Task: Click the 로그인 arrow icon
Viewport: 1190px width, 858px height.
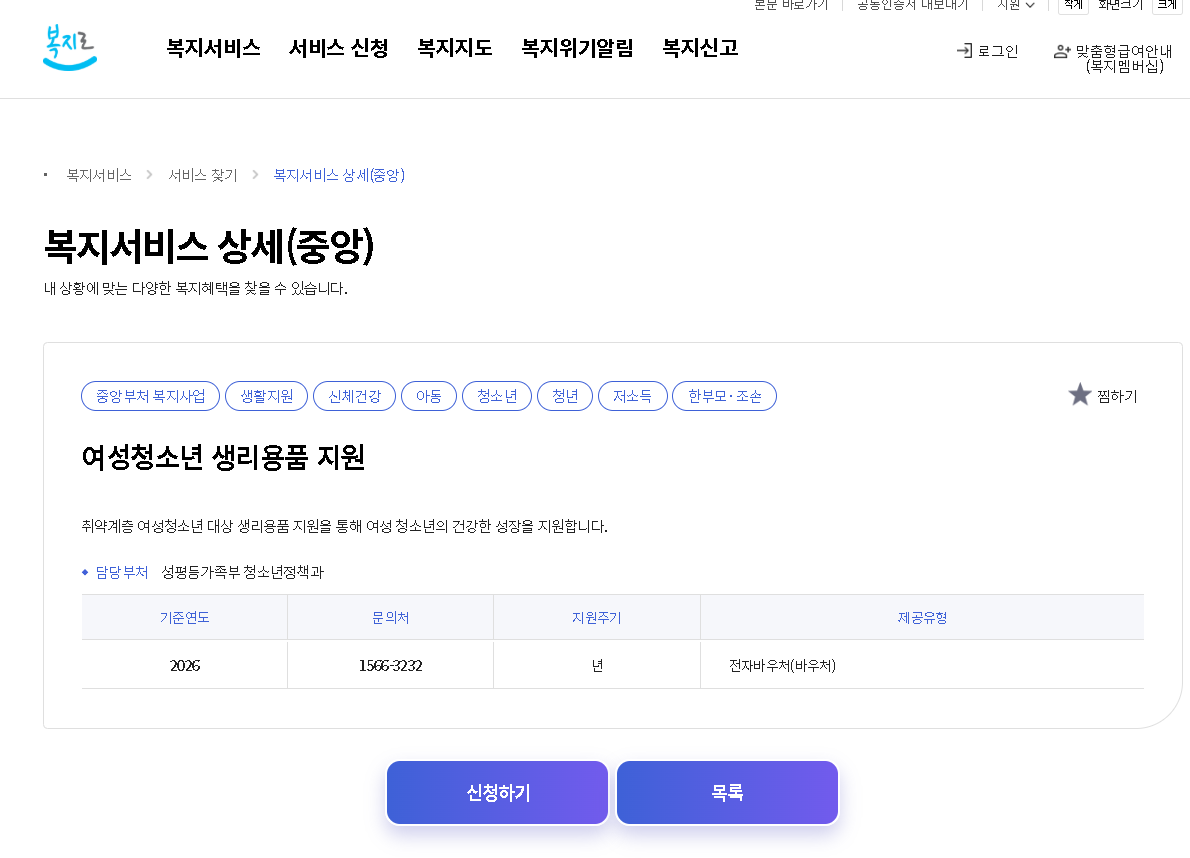Action: click(965, 51)
